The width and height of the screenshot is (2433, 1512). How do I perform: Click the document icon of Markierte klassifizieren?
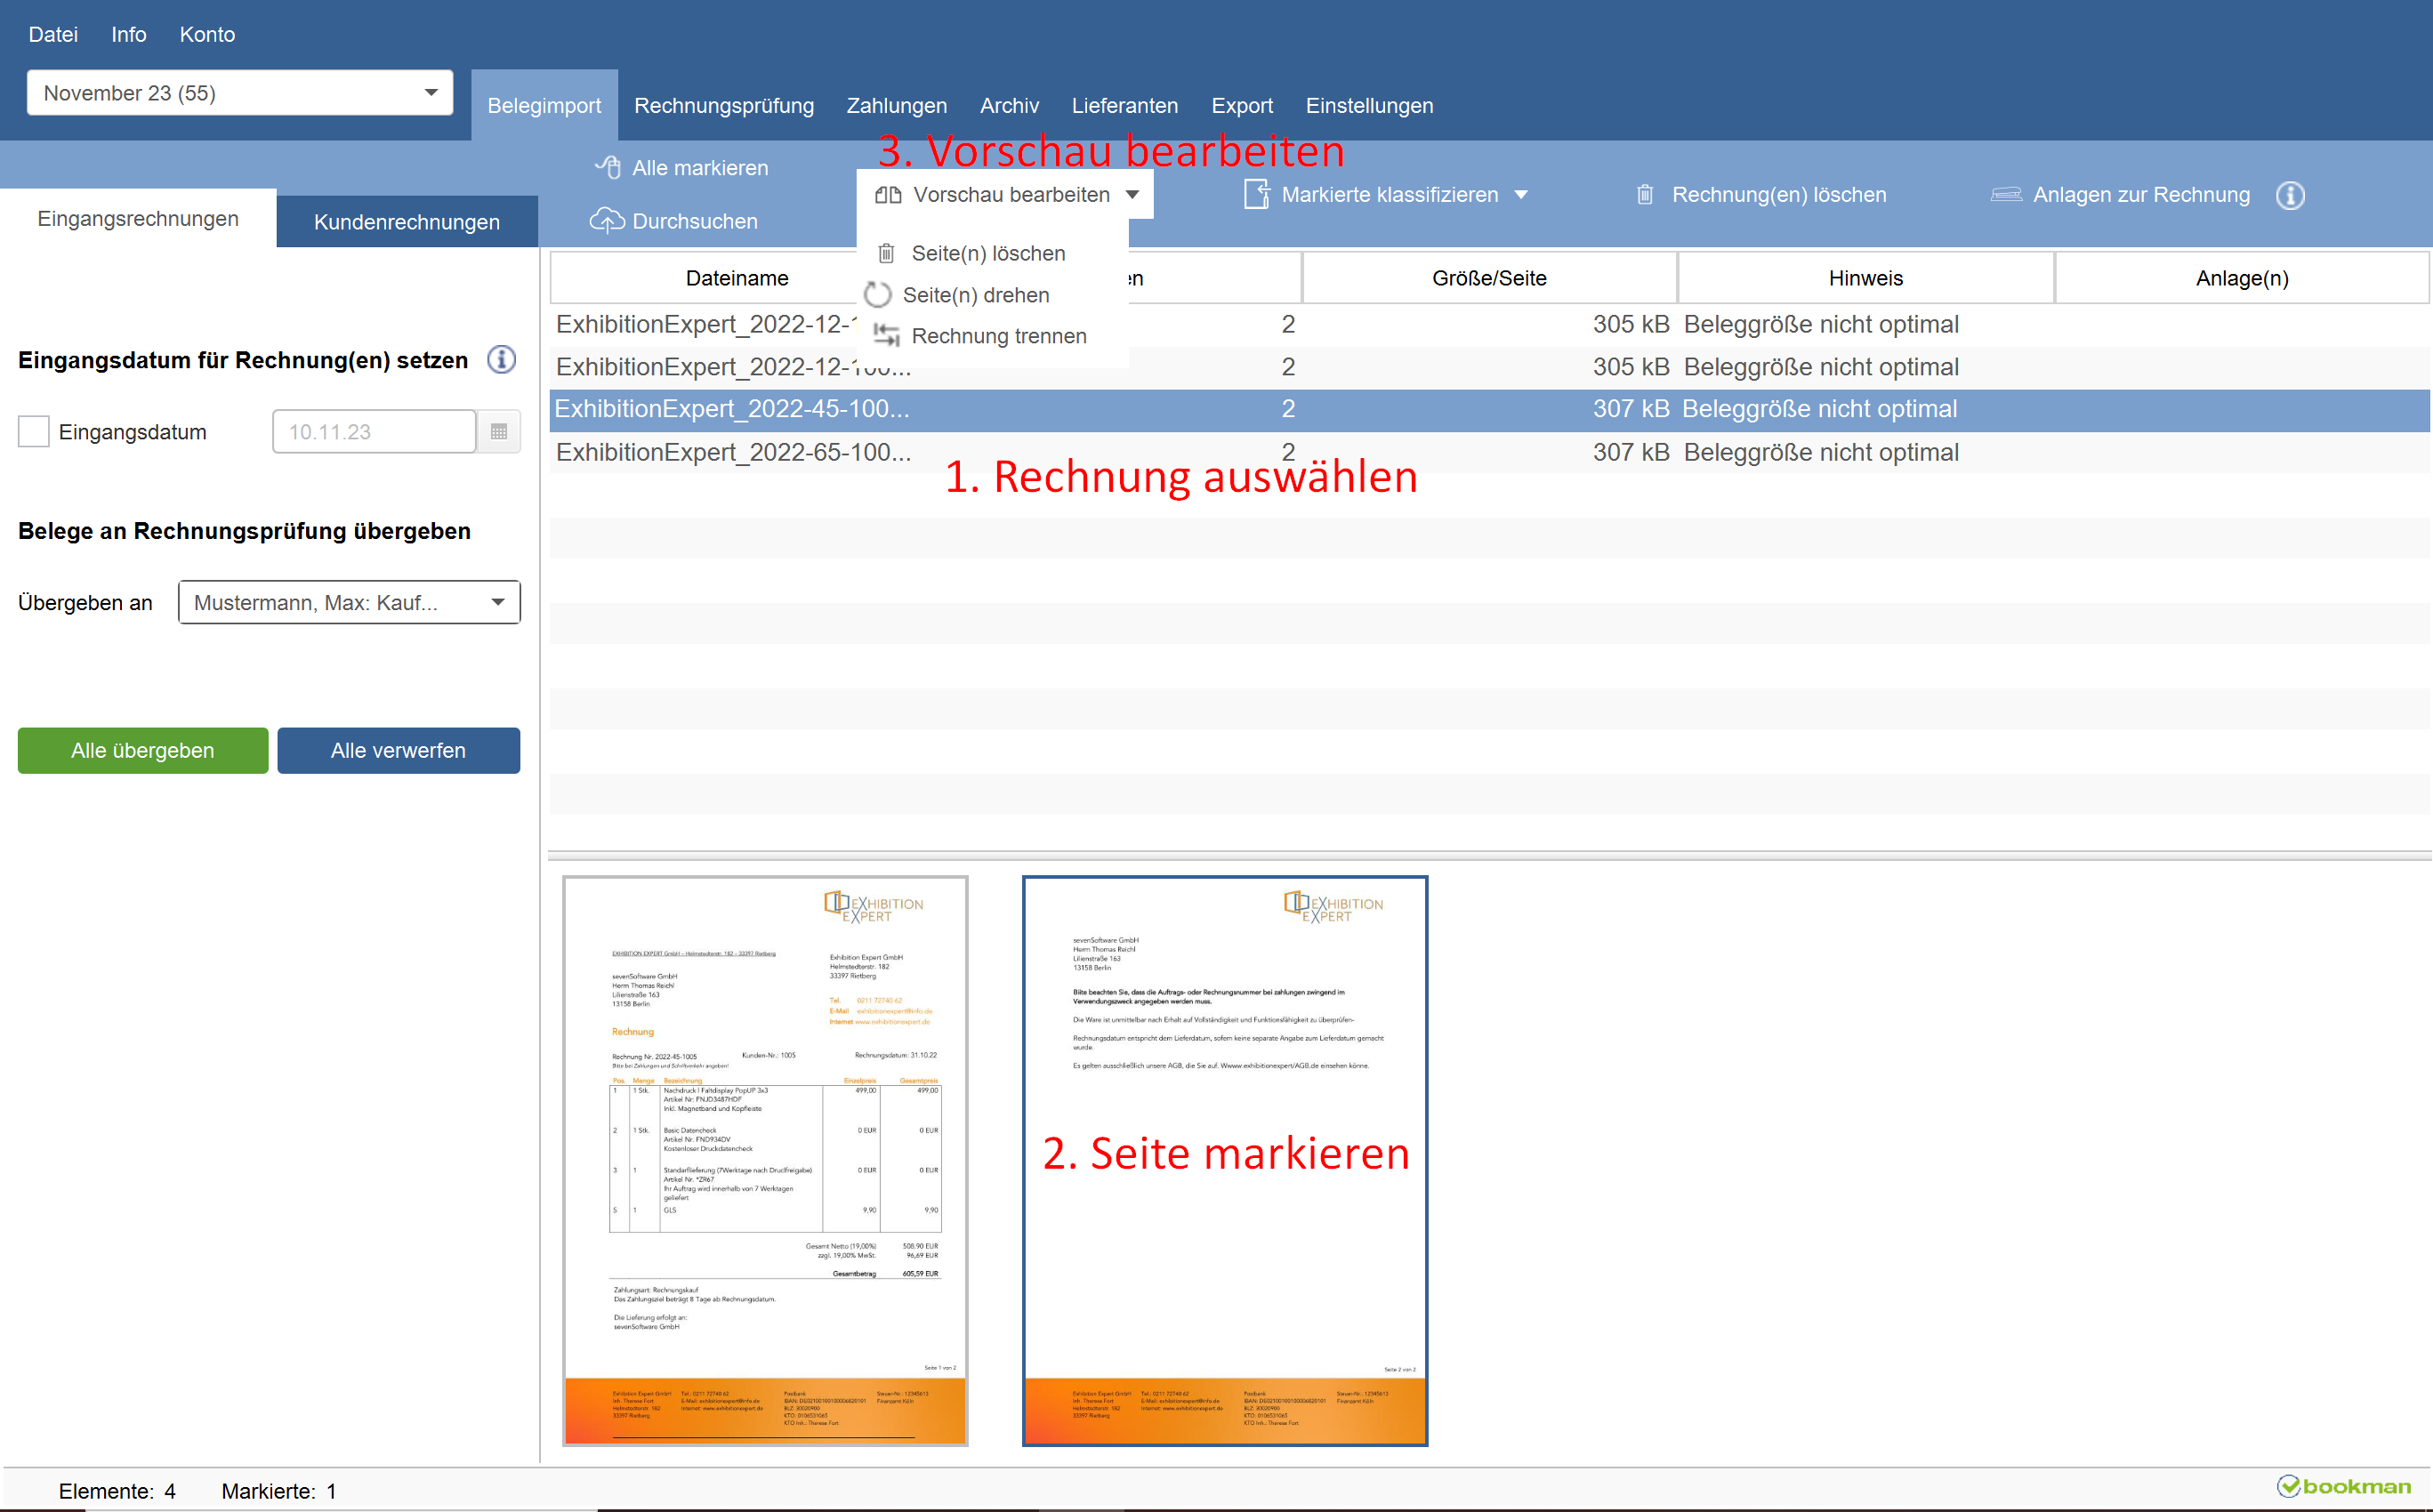1257,194
